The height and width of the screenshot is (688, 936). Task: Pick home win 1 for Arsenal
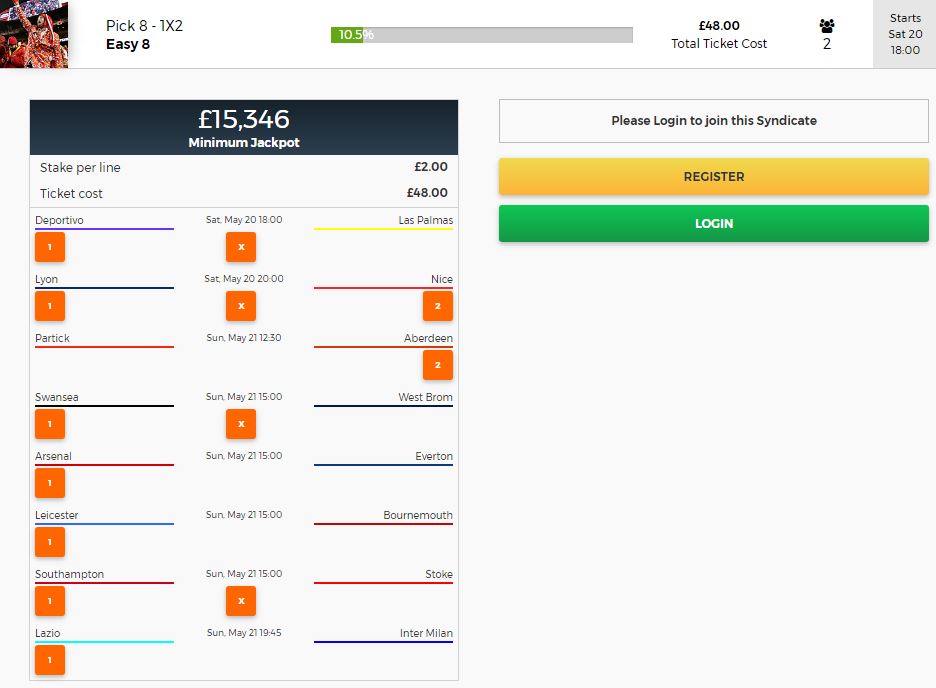coord(50,483)
